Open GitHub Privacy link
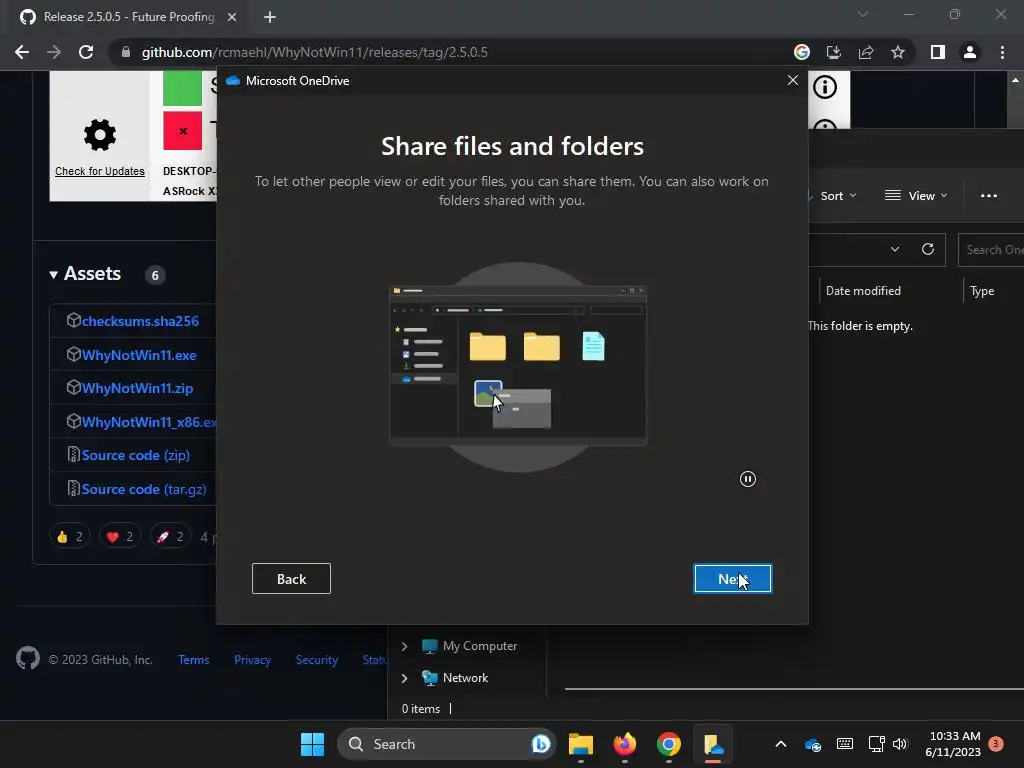 pyautogui.click(x=252, y=660)
